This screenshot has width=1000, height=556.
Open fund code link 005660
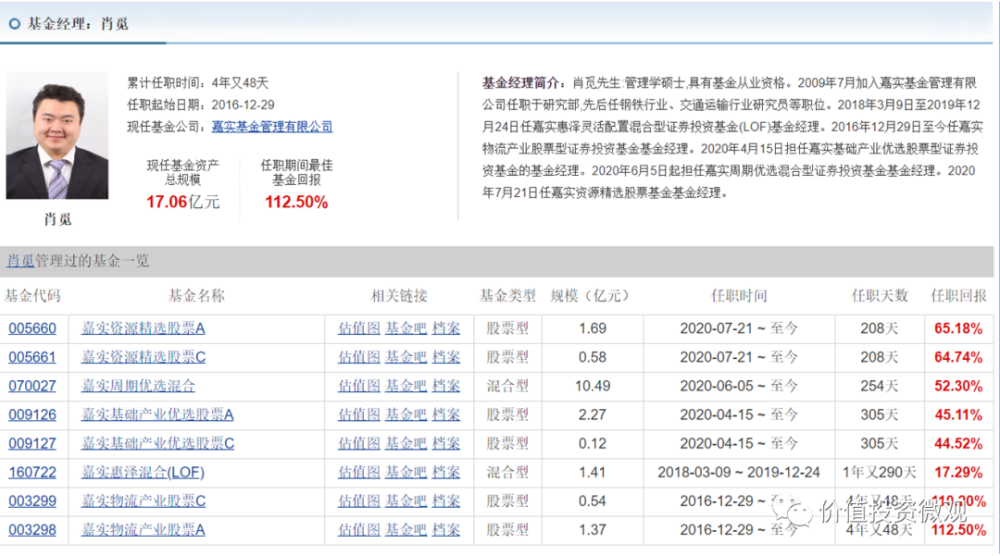click(x=32, y=328)
